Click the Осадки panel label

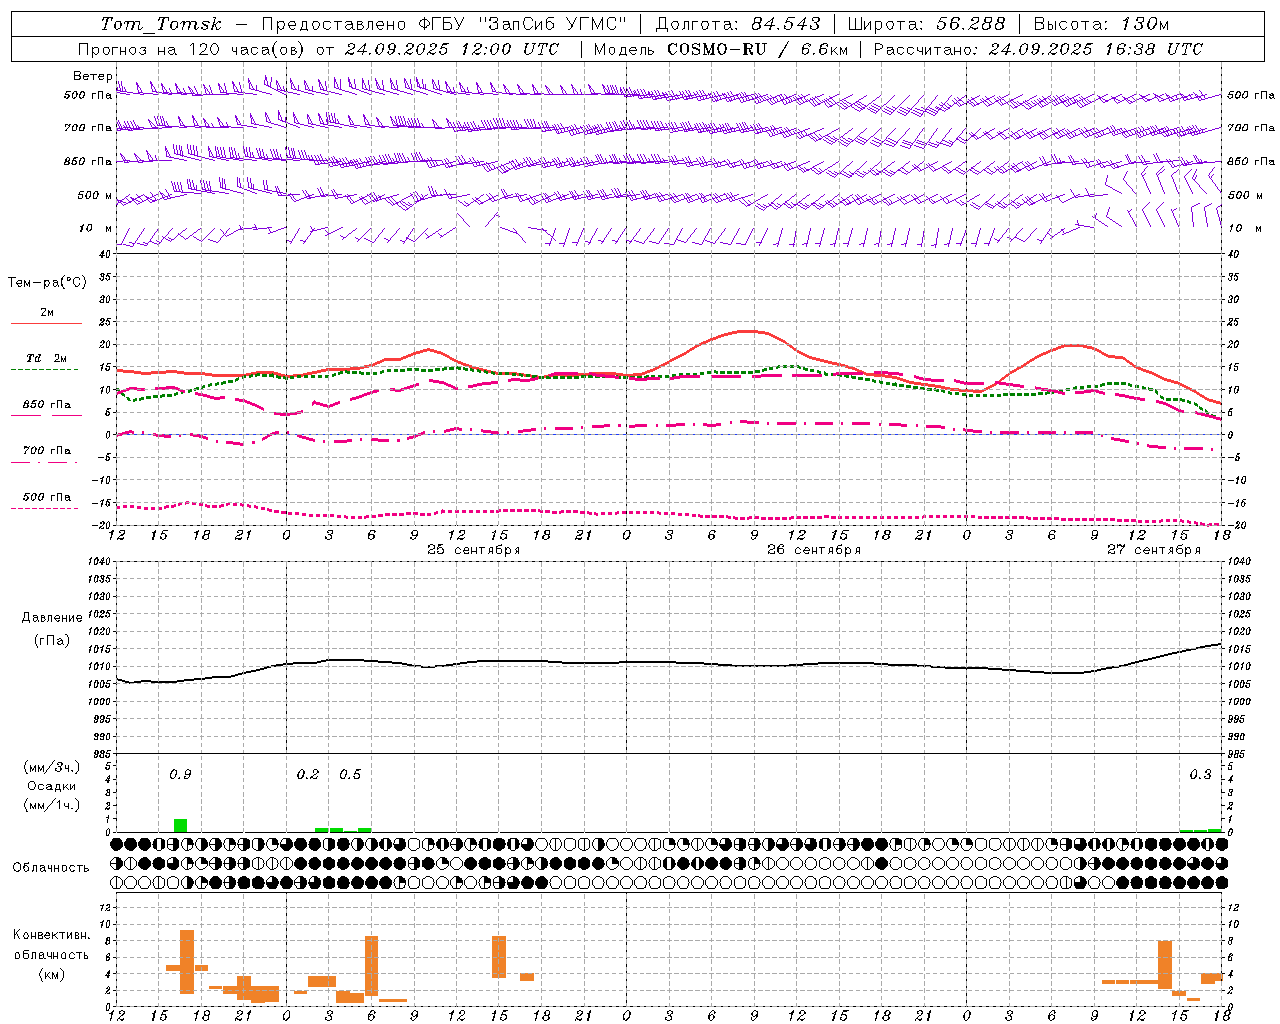click(x=51, y=786)
